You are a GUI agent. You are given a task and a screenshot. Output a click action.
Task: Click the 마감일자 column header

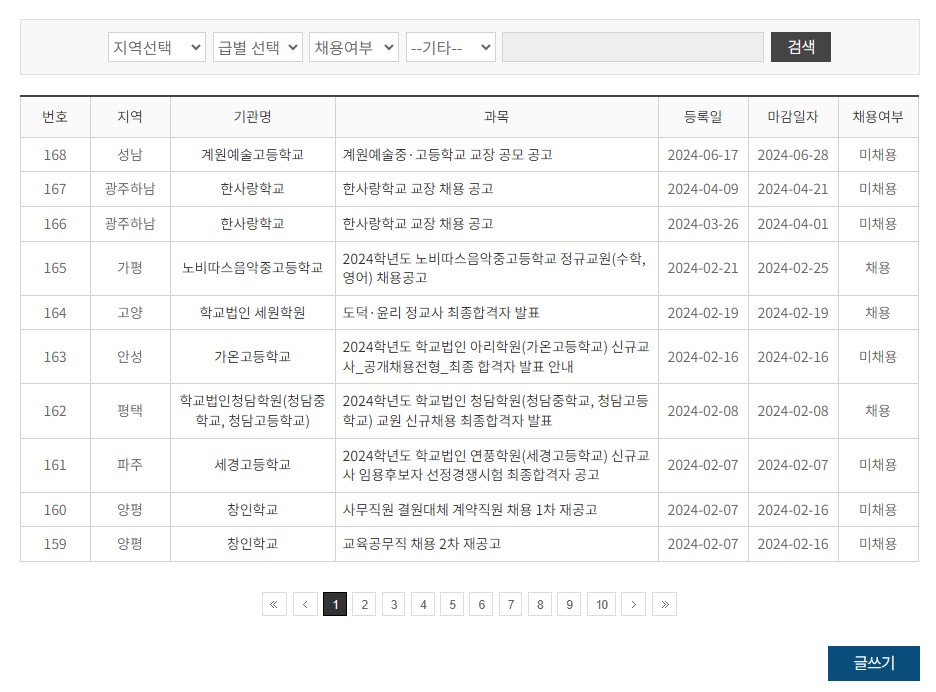pos(793,116)
